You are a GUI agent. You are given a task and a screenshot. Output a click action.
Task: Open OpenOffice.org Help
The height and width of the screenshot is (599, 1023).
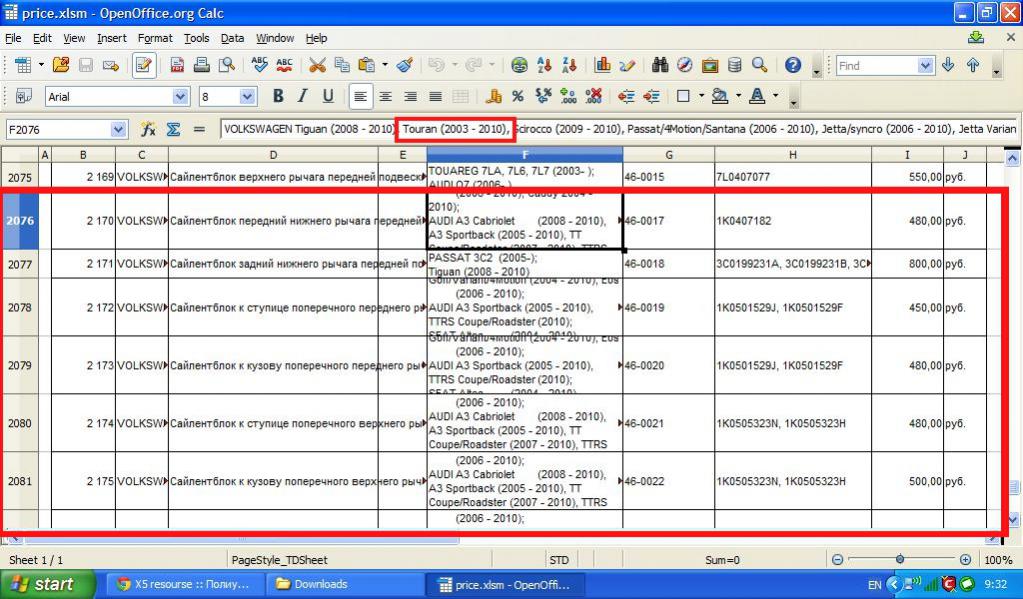pos(793,65)
